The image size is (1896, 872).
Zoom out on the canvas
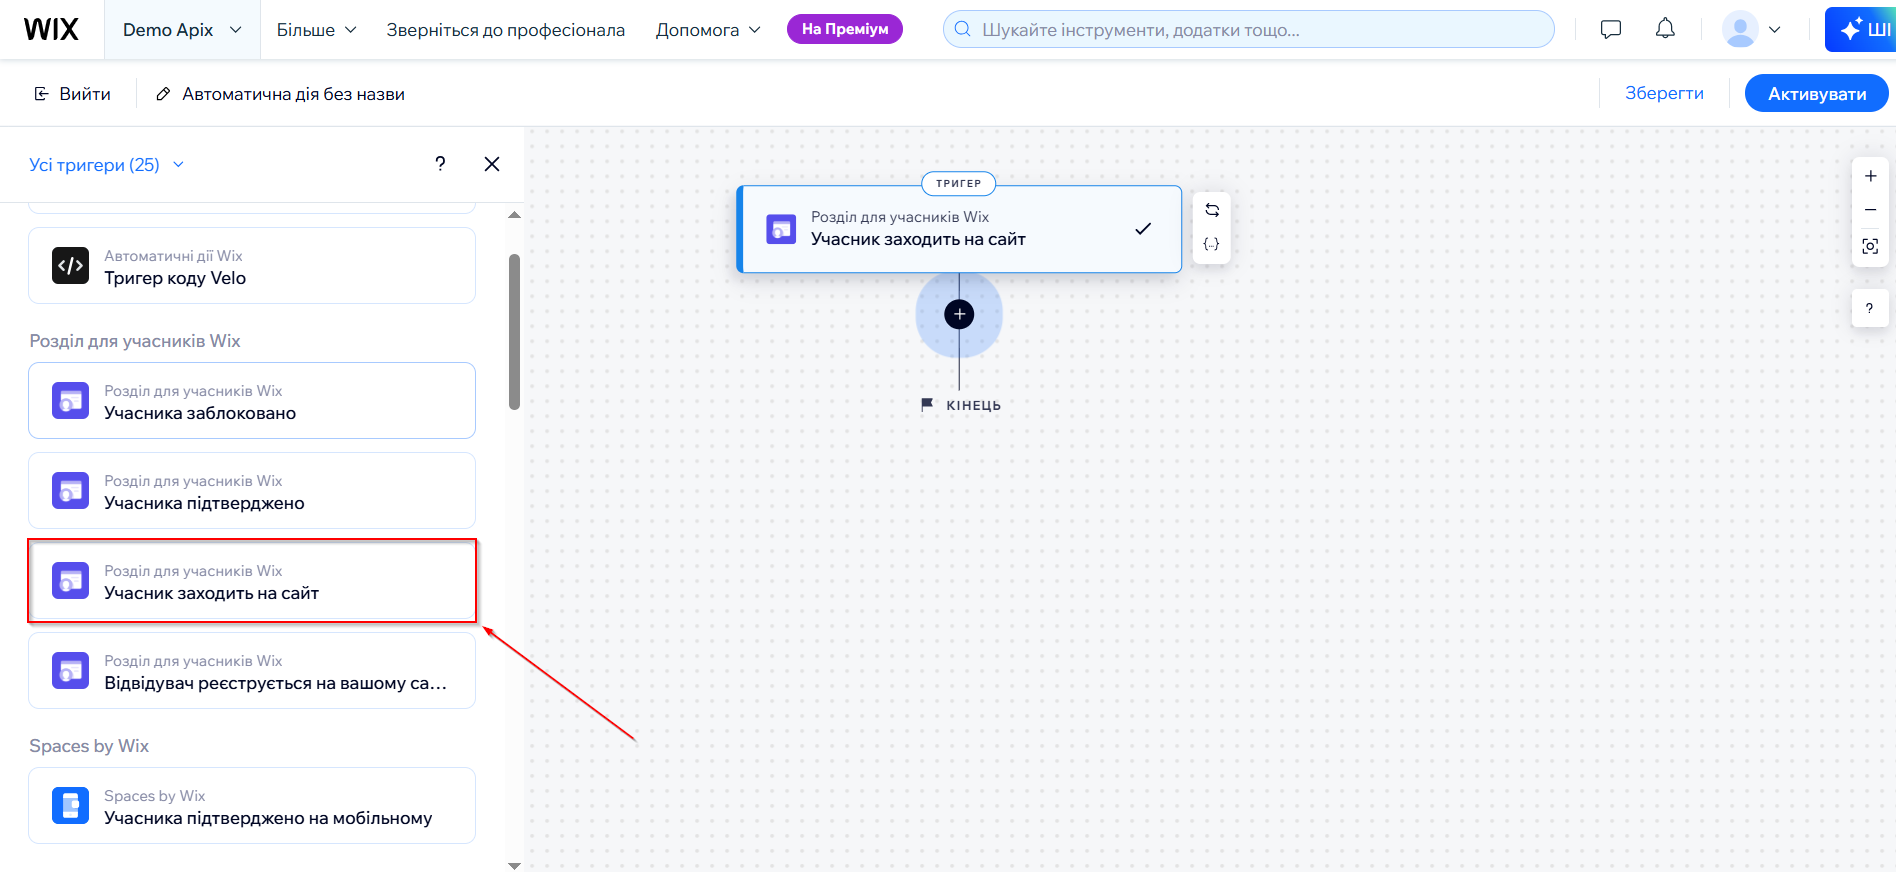click(x=1870, y=210)
